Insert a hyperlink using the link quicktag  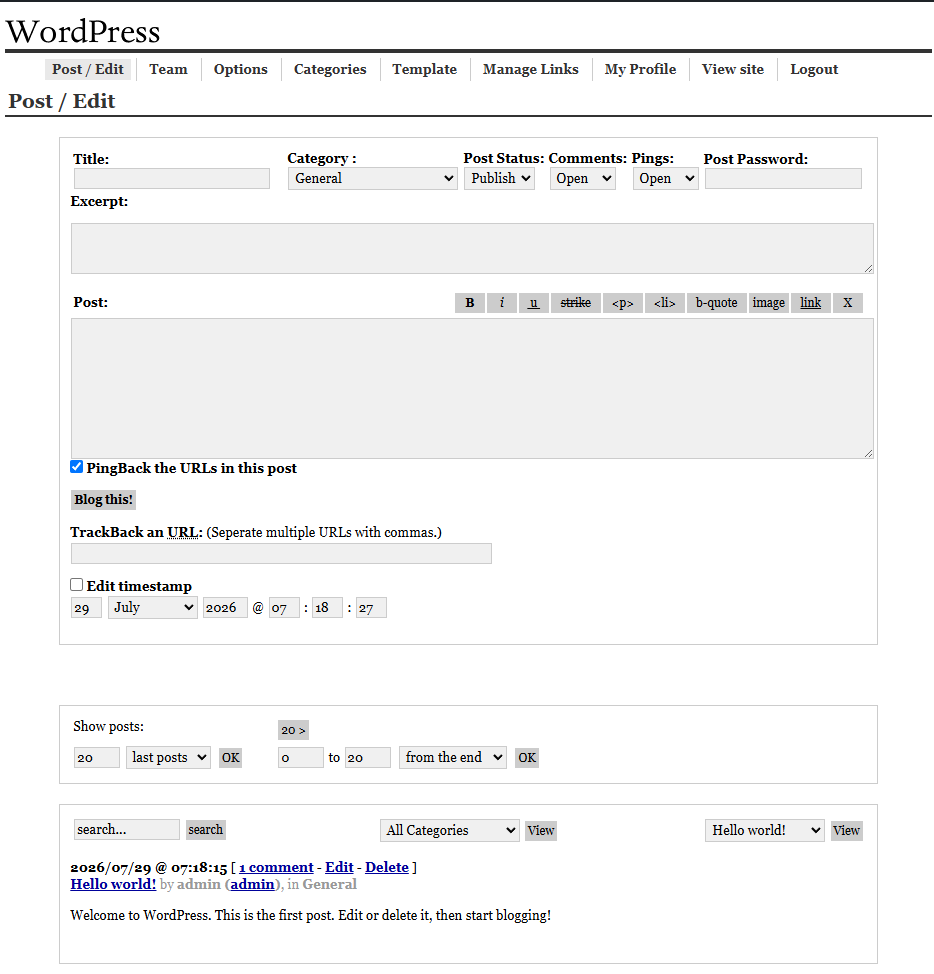coord(810,303)
